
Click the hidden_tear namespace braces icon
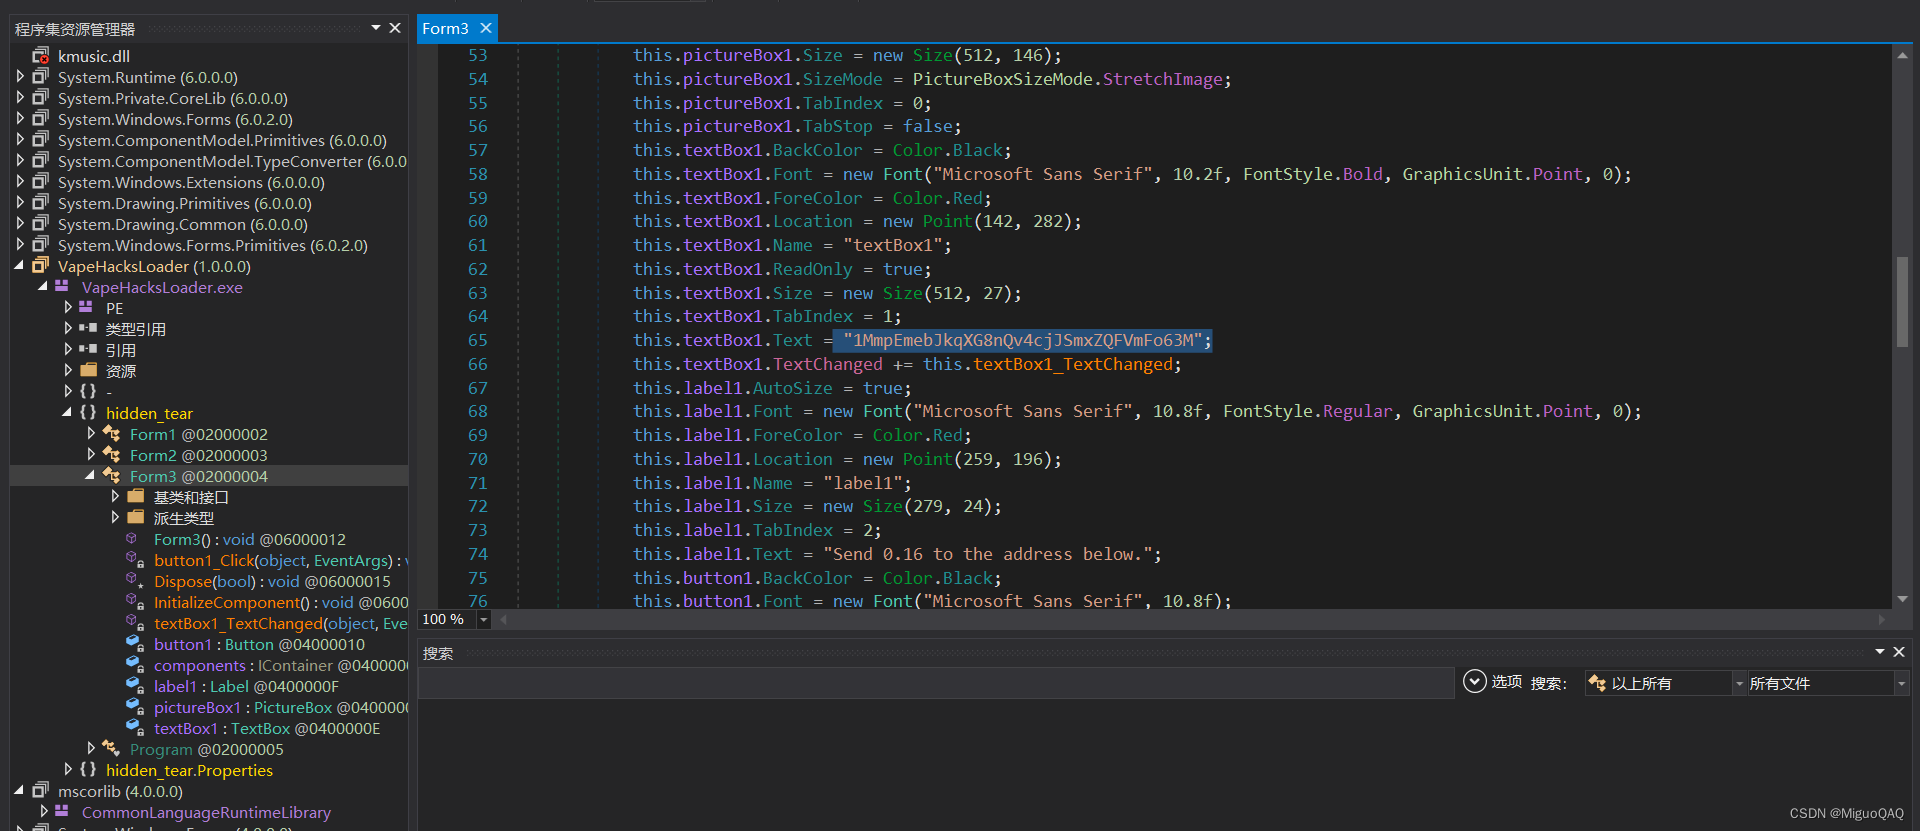(88, 413)
